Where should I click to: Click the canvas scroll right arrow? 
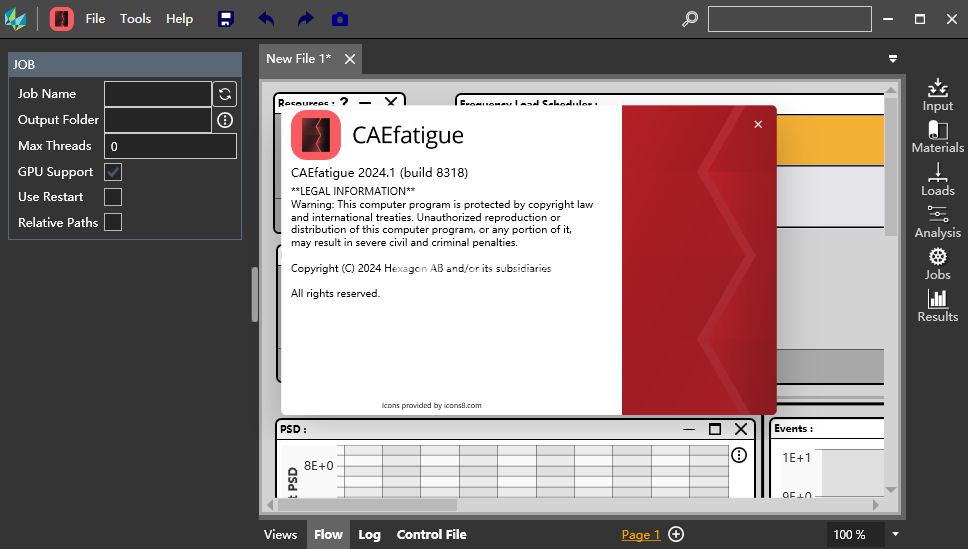point(876,505)
